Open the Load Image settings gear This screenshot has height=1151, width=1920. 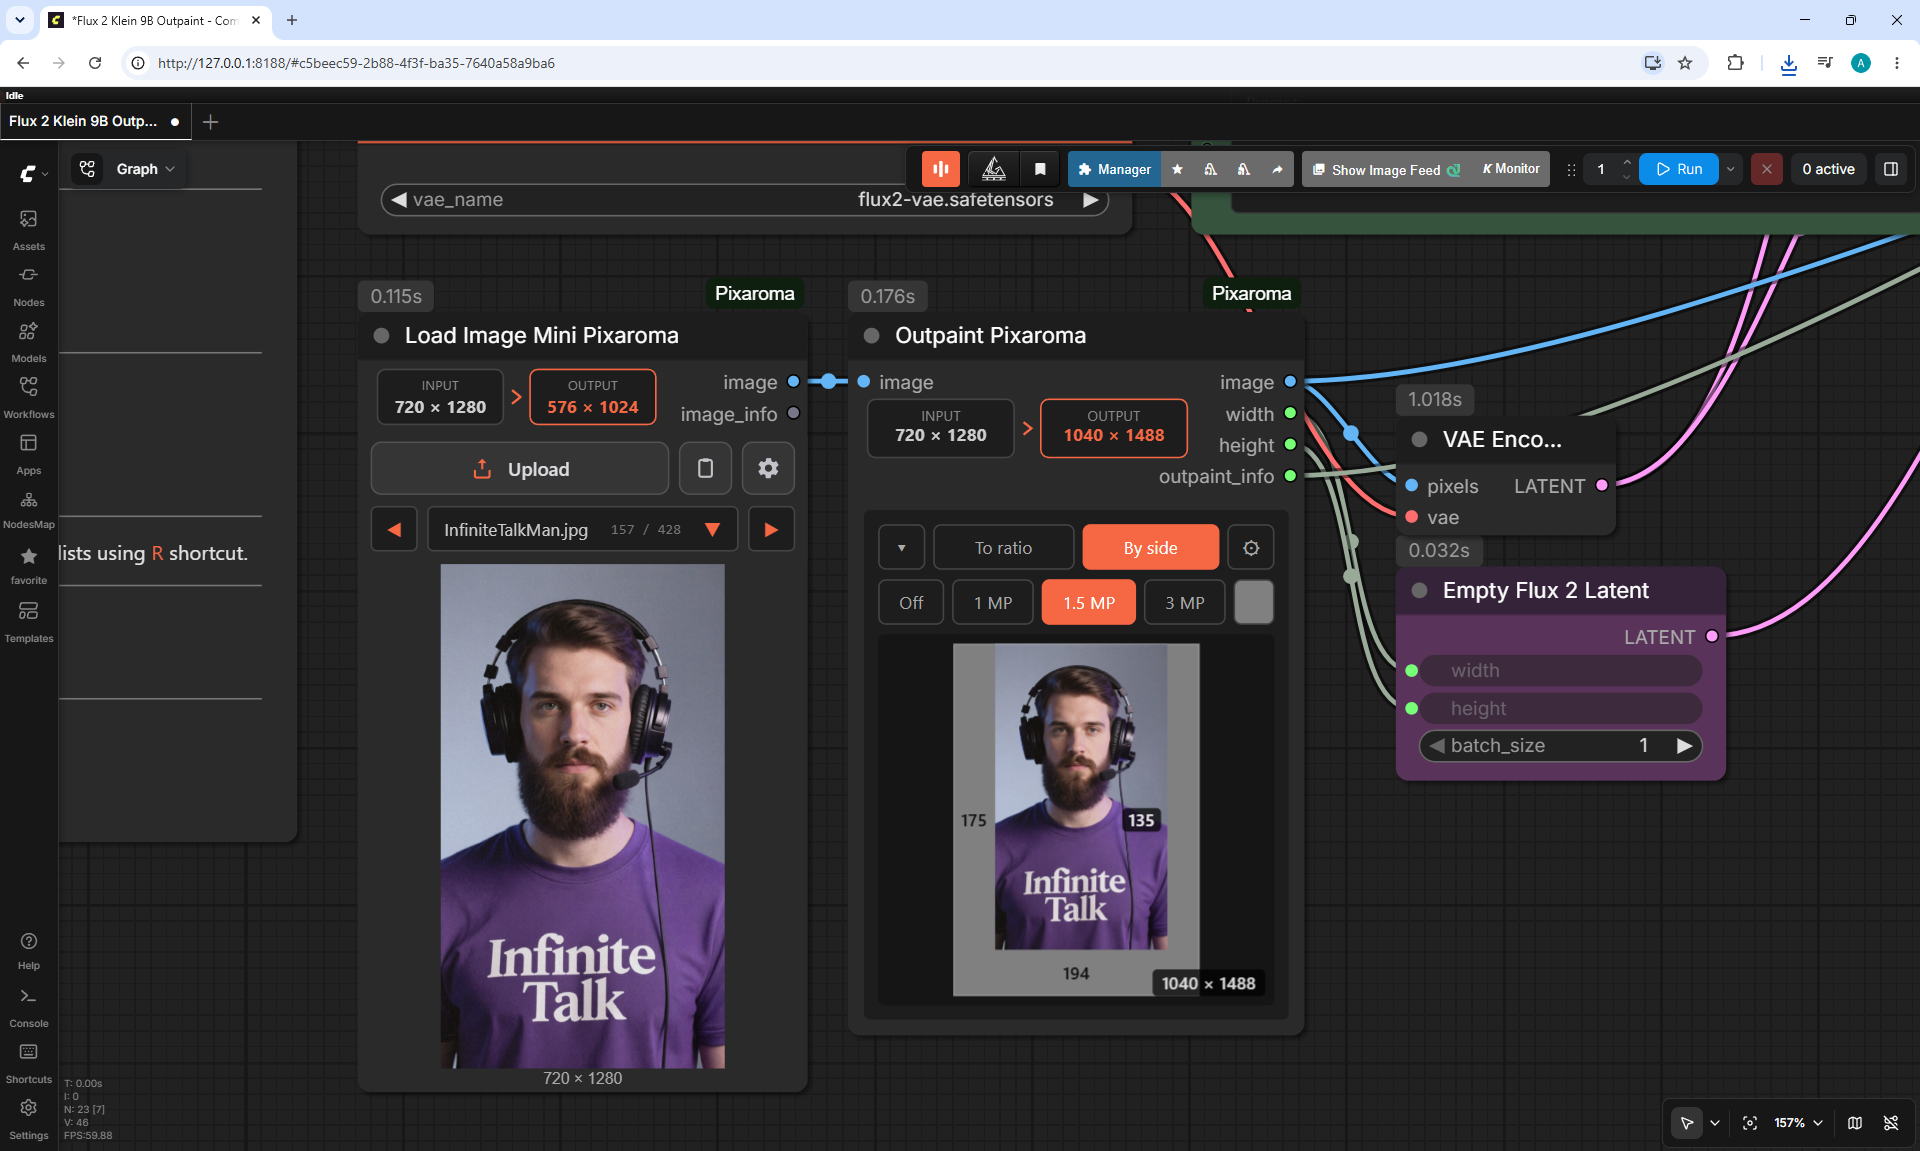pos(768,468)
